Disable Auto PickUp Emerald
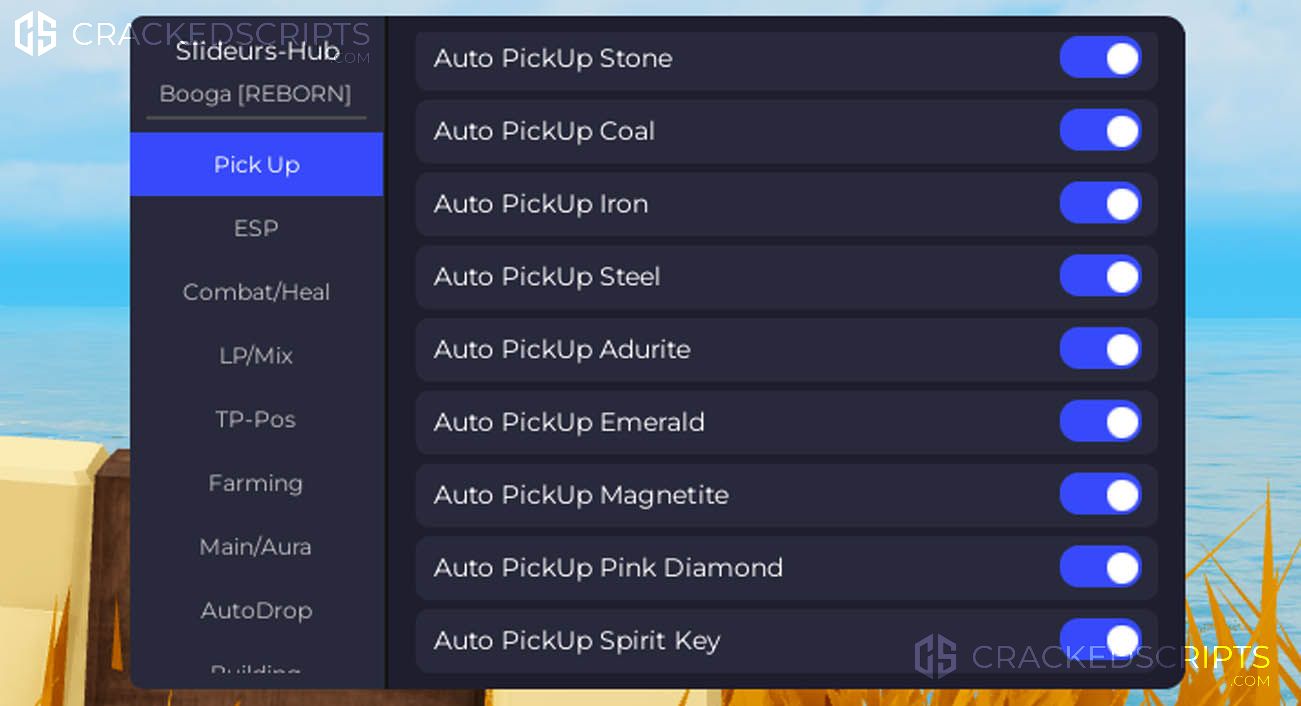This screenshot has height=706, width=1301. coord(1101,422)
